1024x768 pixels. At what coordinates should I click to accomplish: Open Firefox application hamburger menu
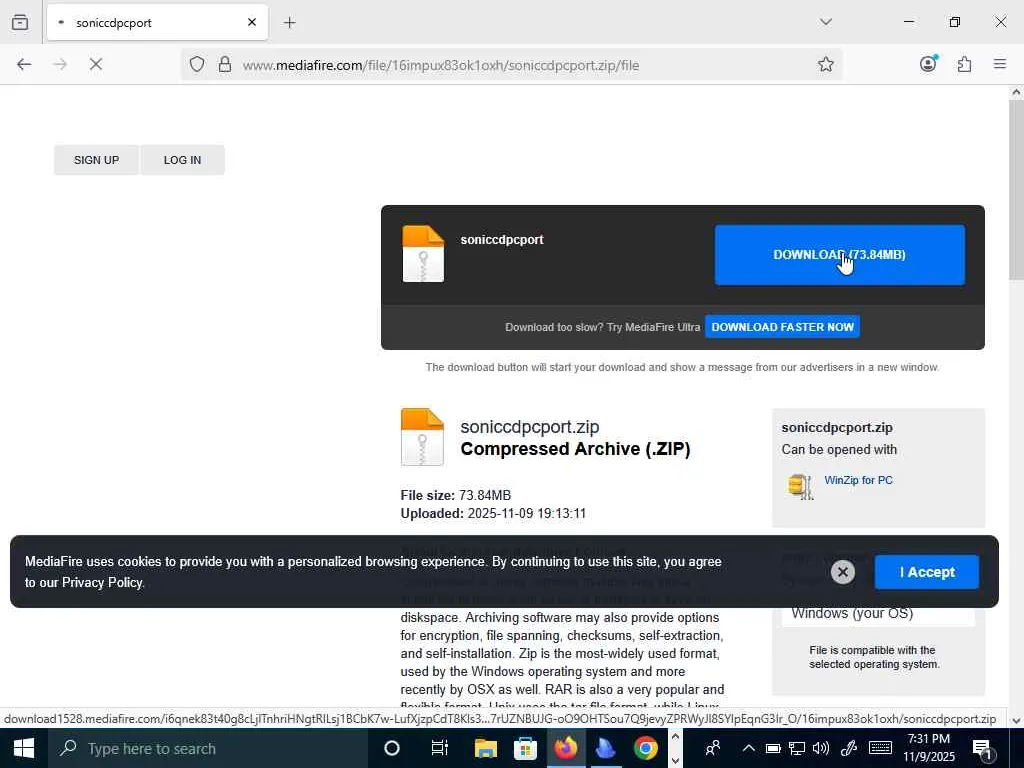[x=1000, y=64]
